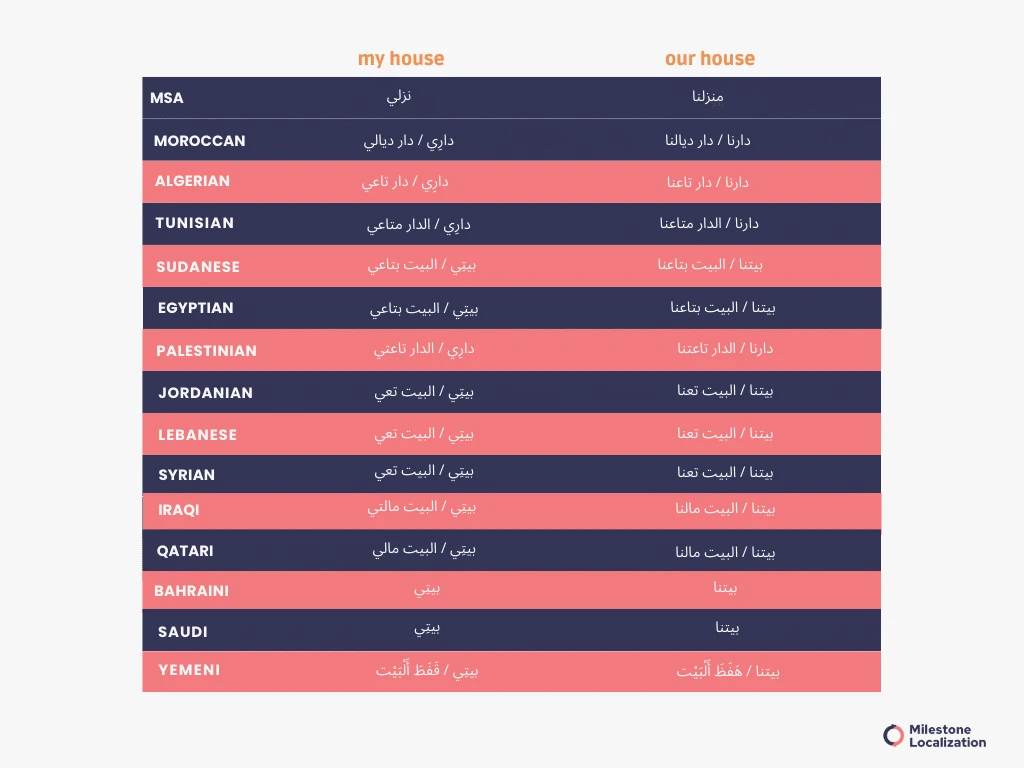Click the Milestone Localization brand text
1024x768 pixels.
[947, 736]
